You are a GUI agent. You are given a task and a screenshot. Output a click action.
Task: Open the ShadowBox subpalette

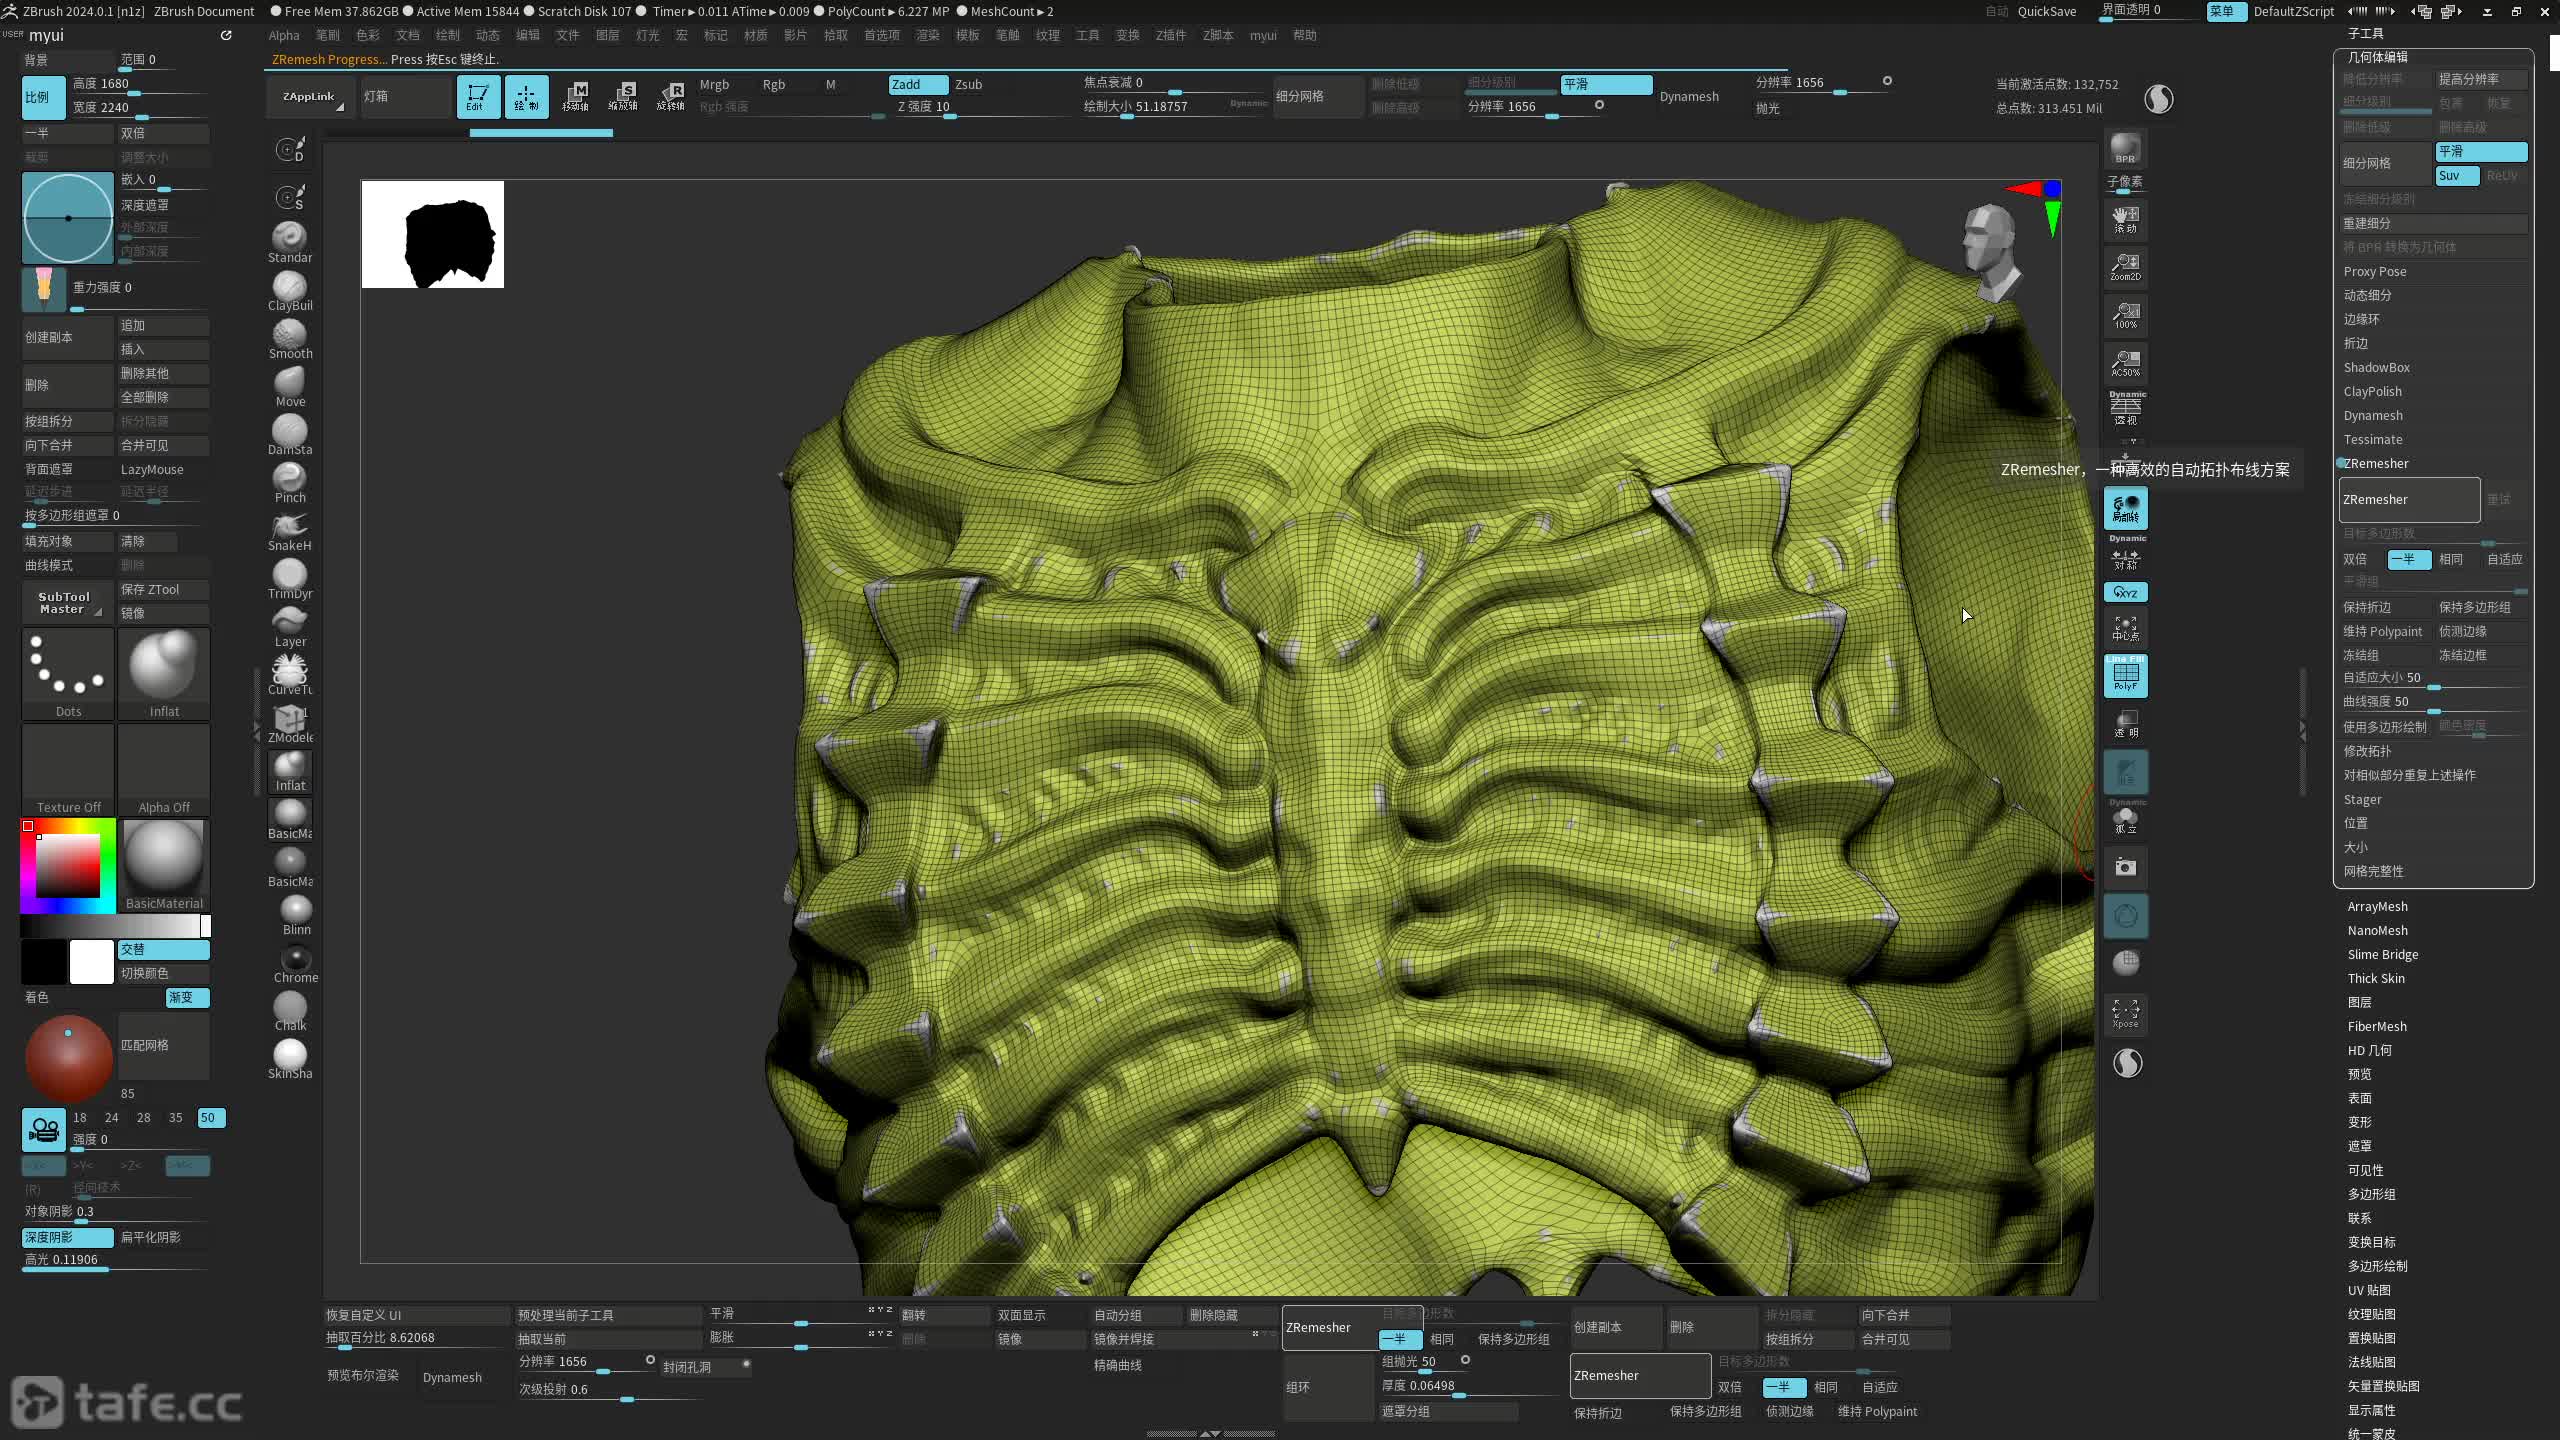[x=2376, y=367]
